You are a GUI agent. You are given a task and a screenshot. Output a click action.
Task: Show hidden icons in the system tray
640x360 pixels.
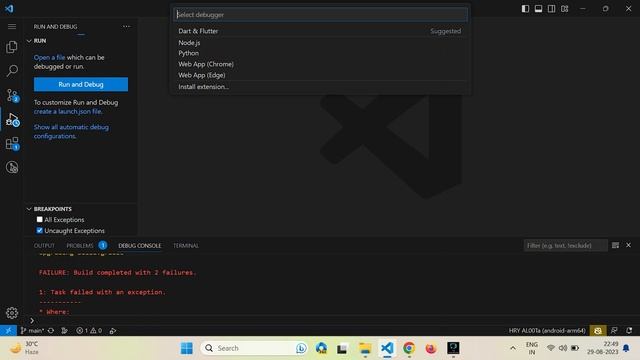tap(513, 348)
